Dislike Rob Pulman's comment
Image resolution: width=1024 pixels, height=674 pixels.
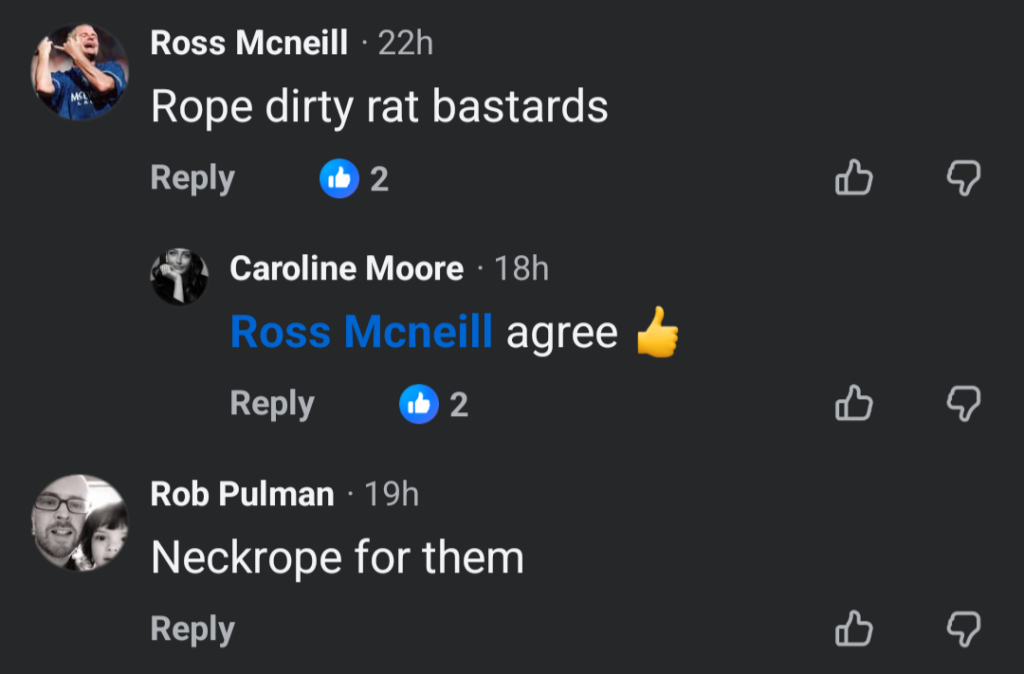[x=963, y=630]
